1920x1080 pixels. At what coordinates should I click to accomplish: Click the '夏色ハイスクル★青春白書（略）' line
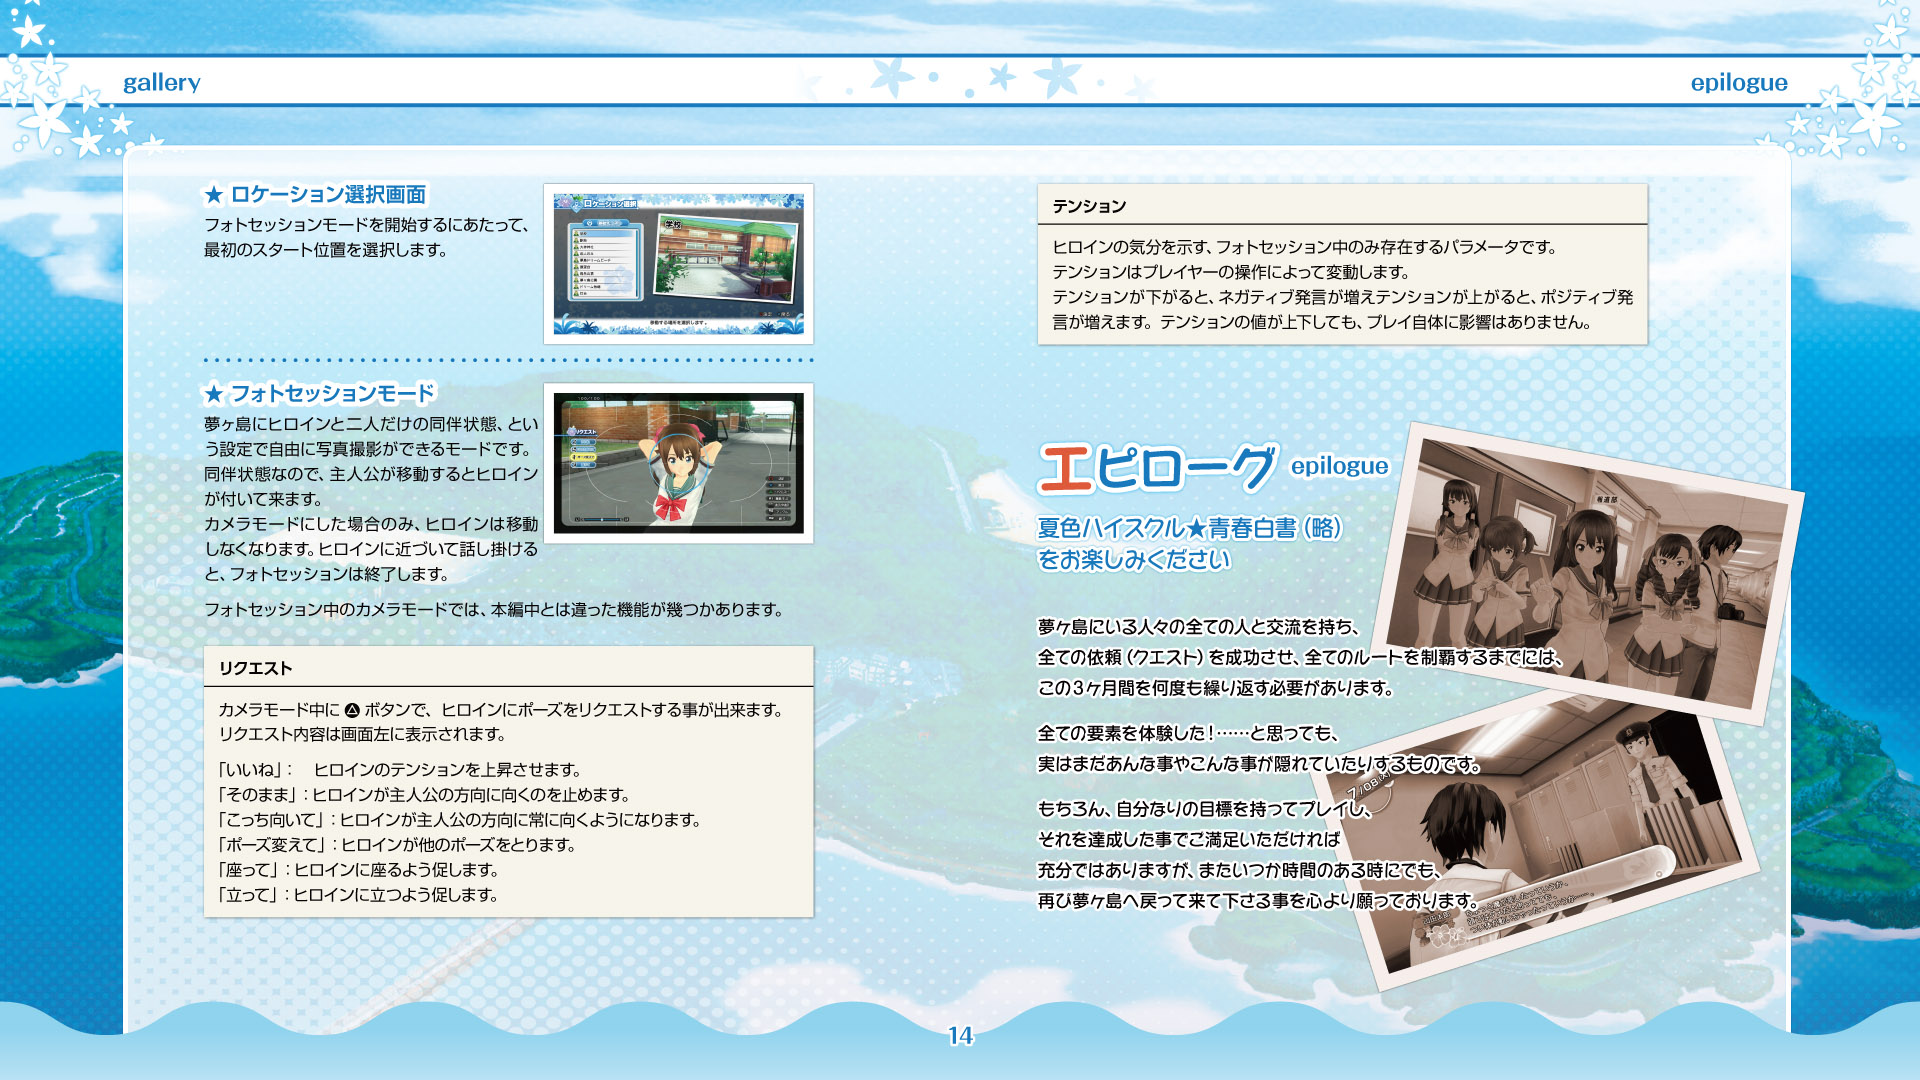(1189, 527)
